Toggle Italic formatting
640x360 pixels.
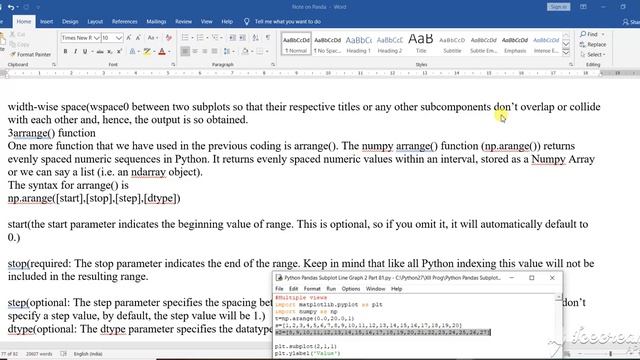pos(76,51)
